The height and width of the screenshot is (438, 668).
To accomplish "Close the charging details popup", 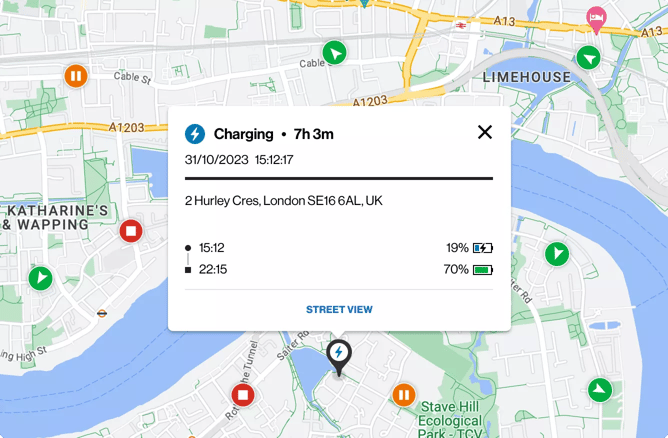I will (485, 132).
